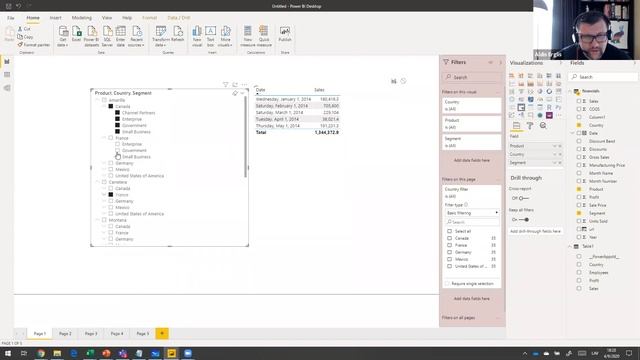Switch to the Insert ribbon tab
The image size is (640, 360).
pos(56,18)
